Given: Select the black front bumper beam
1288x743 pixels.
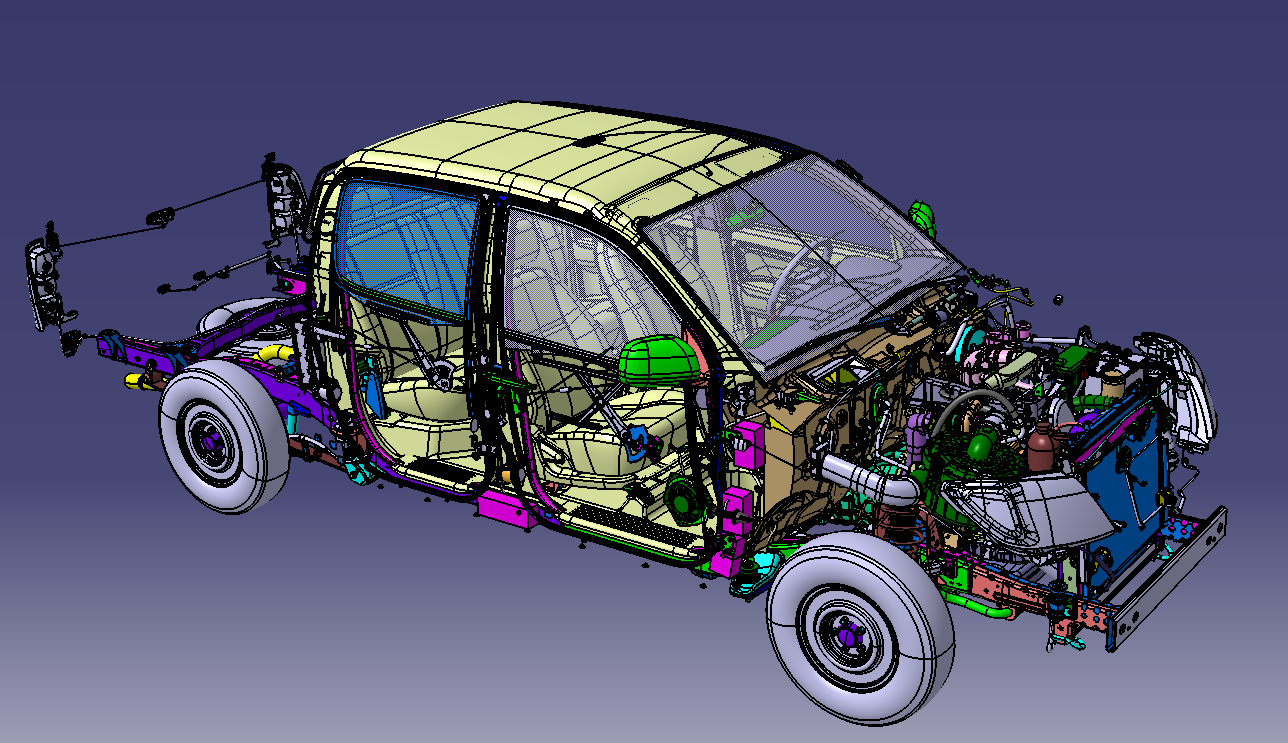Looking at the screenshot, I should pyautogui.click(x=1166, y=580).
